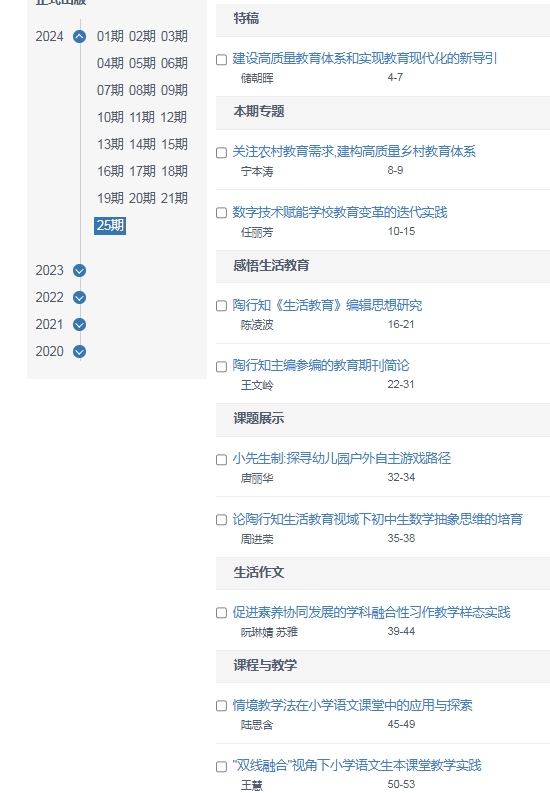
Task: Collapse the 2024 year issue list
Action: point(79,36)
